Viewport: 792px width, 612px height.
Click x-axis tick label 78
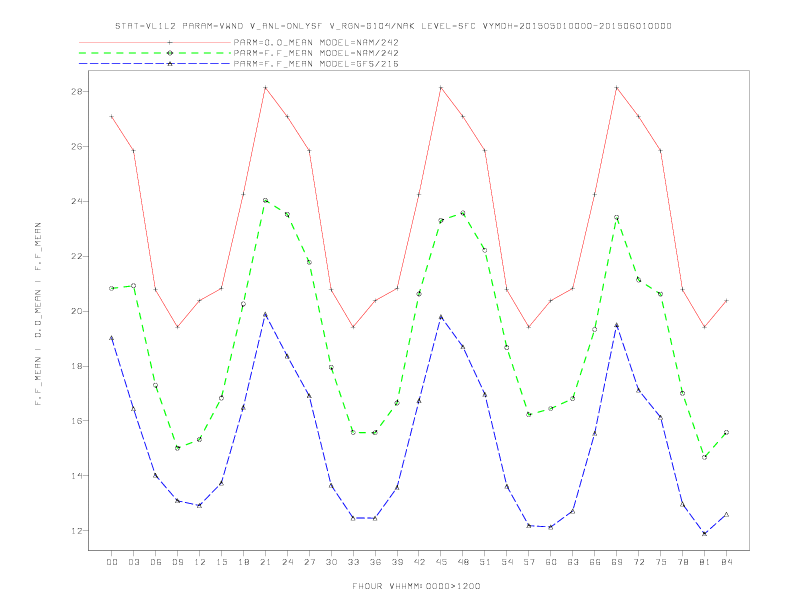click(x=682, y=562)
